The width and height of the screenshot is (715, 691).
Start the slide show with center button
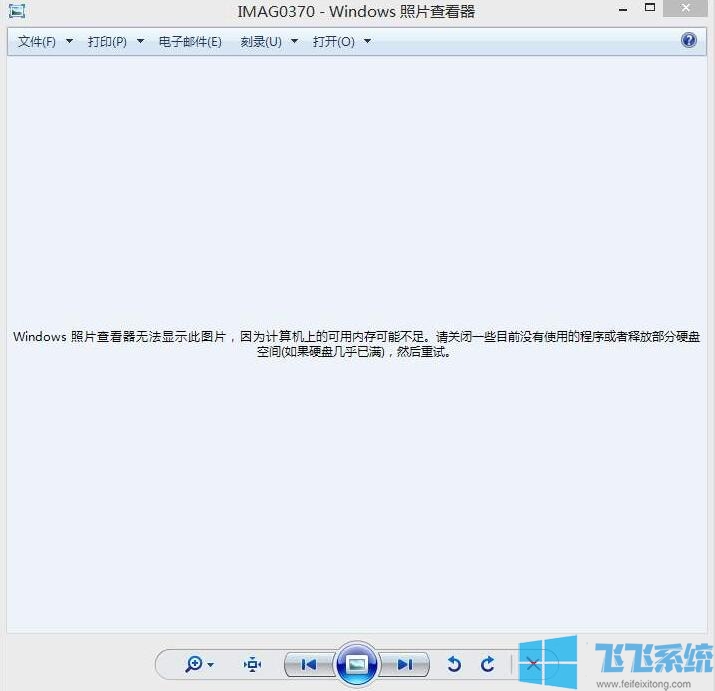(x=357, y=664)
